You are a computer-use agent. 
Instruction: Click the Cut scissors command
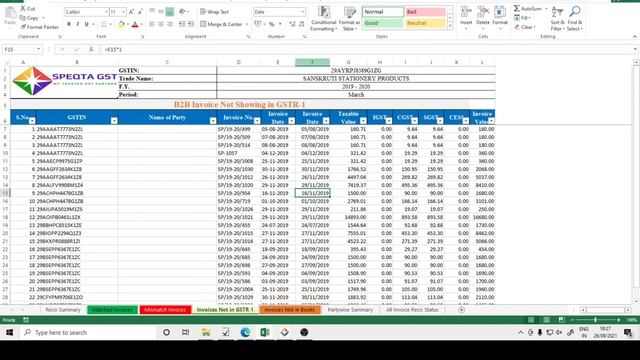(27, 9)
